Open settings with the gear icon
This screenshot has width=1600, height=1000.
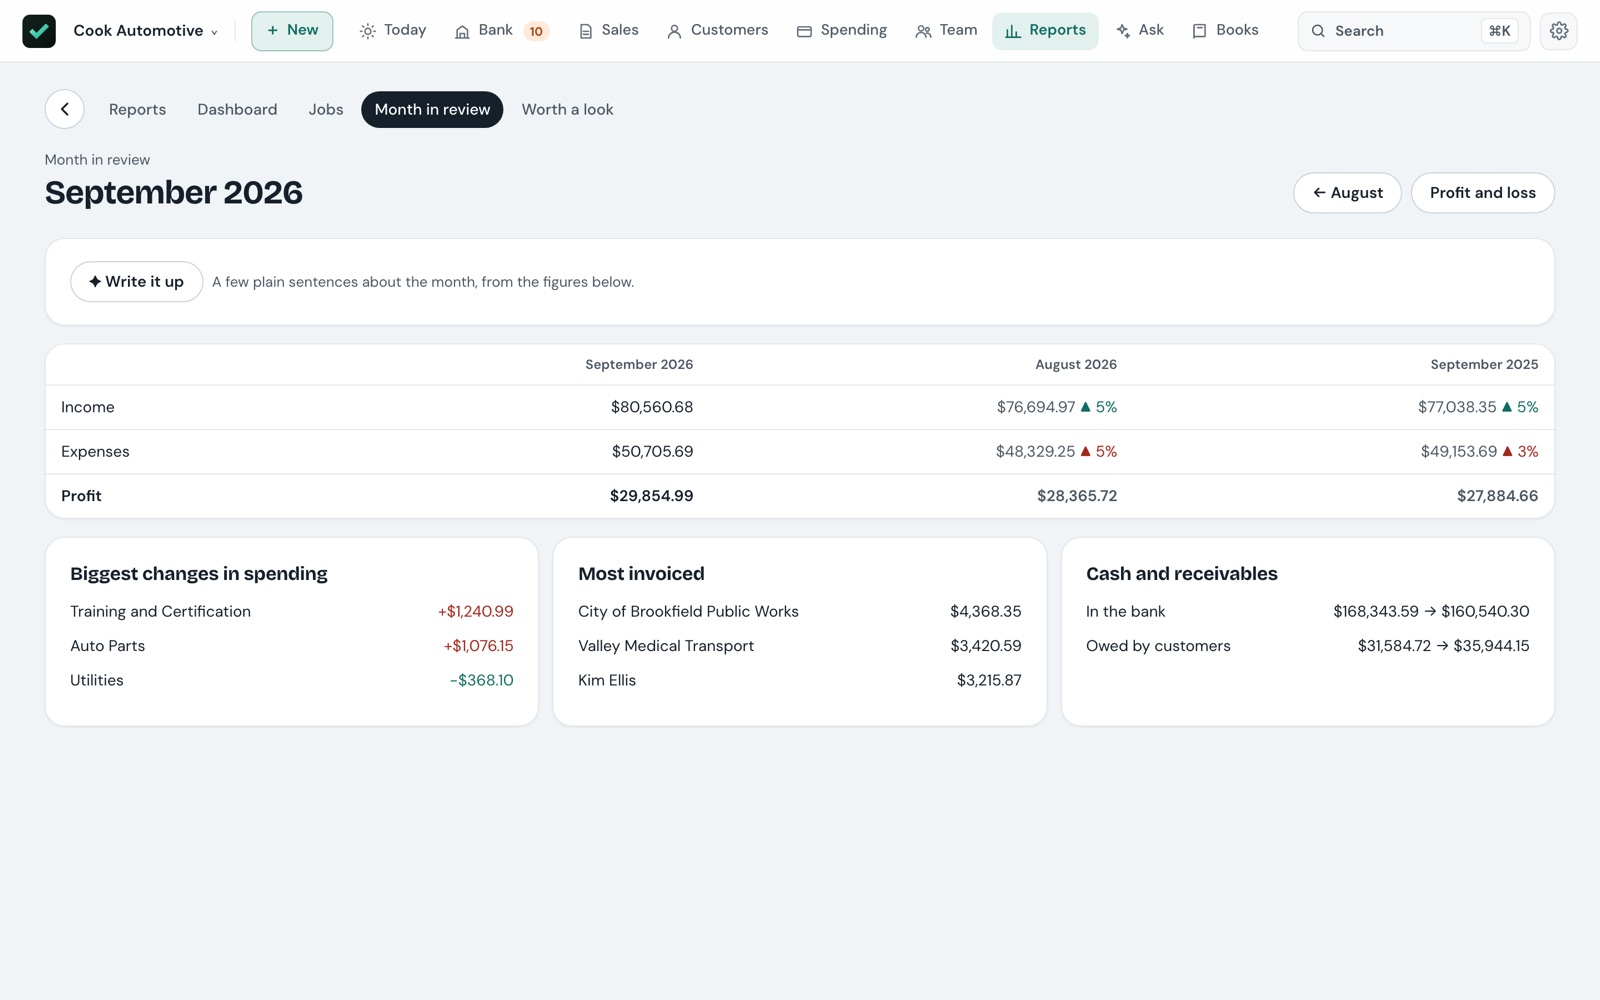[1558, 31]
